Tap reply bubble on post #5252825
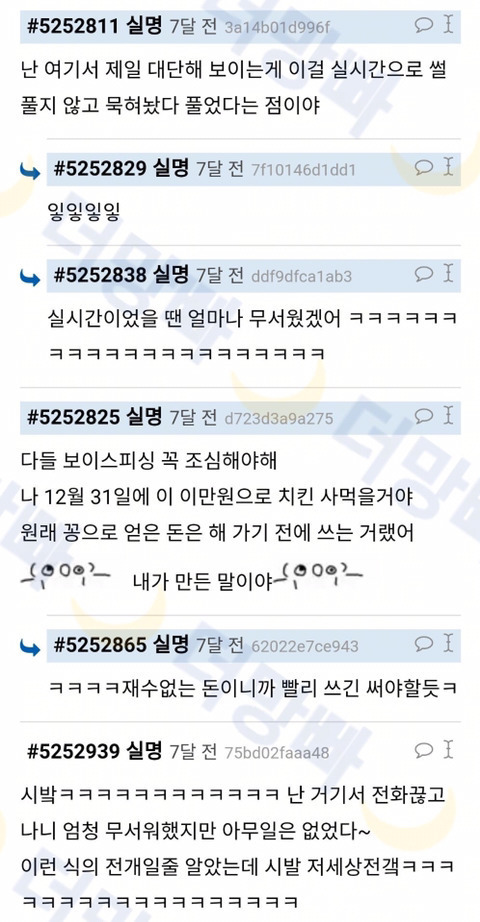 [424, 416]
